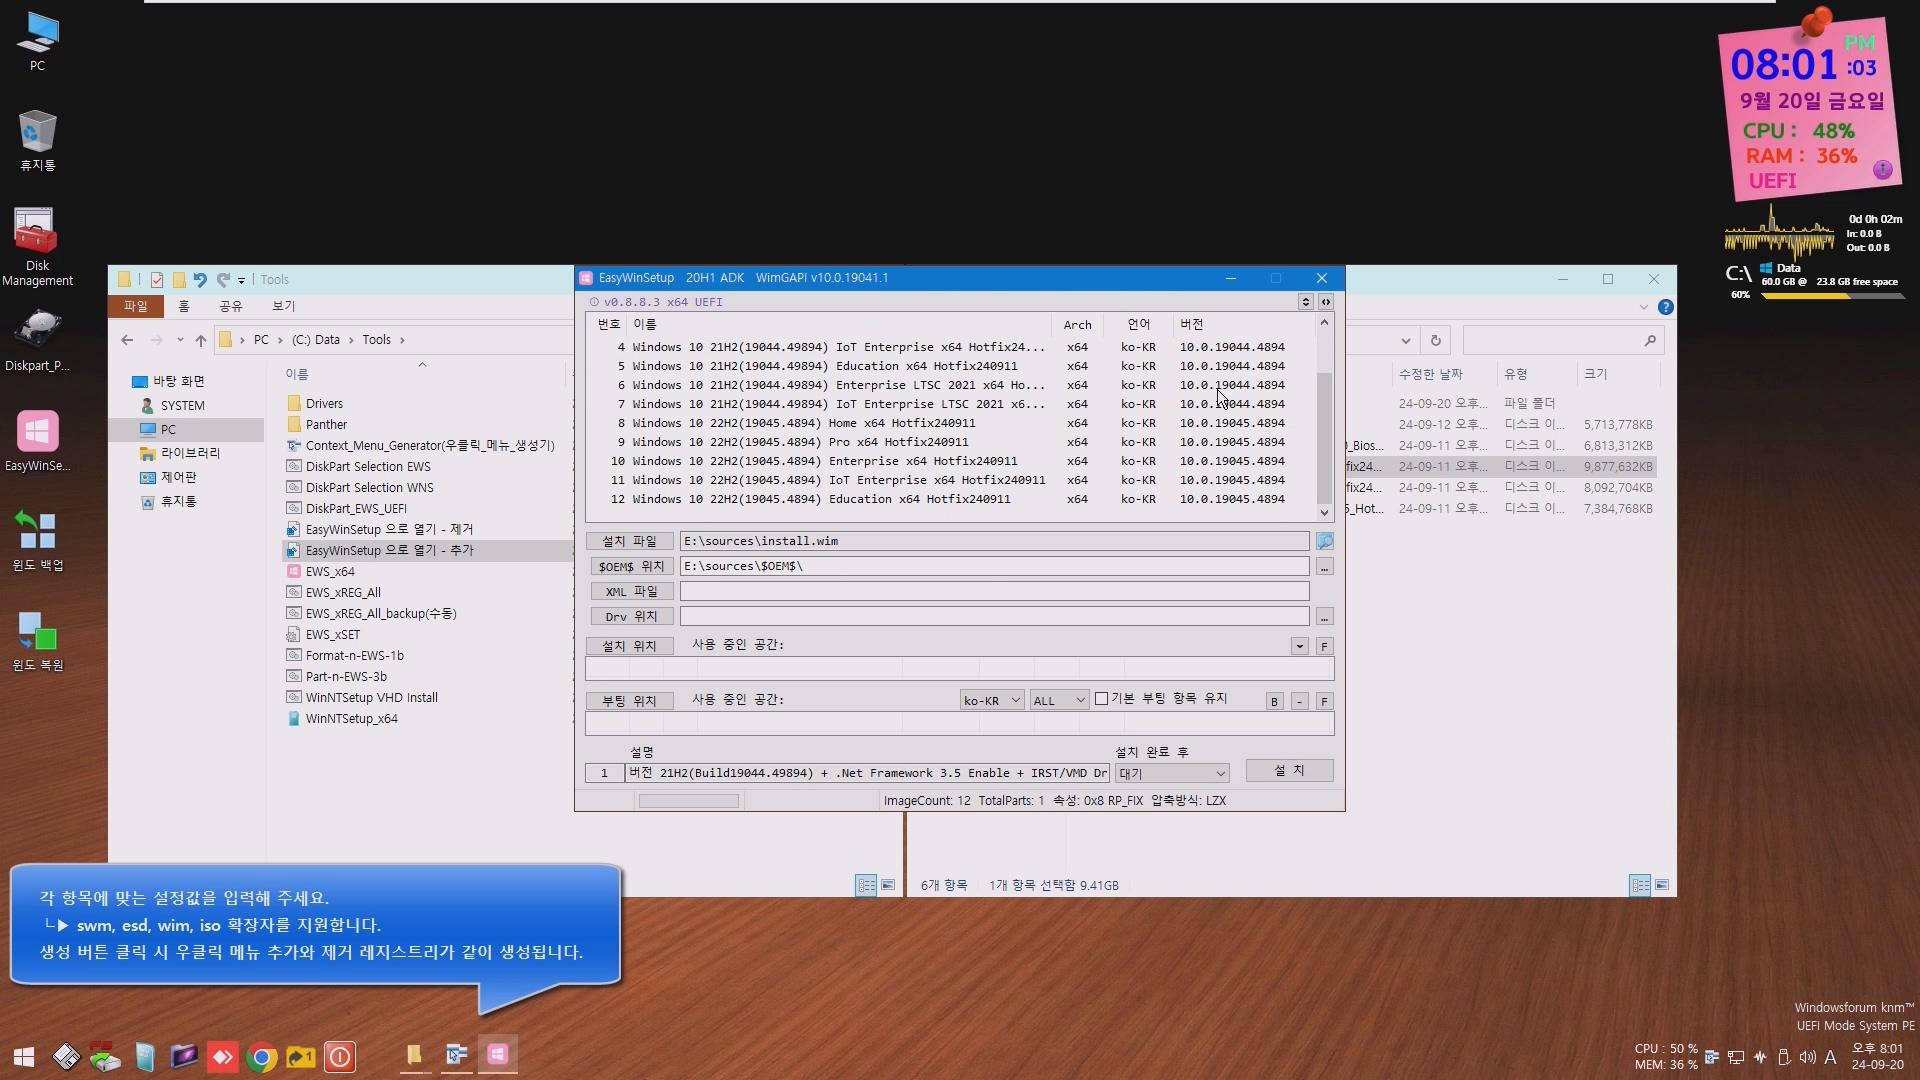
Task: Launch the EasyWinSetup desktop shortcut
Action: 37,440
